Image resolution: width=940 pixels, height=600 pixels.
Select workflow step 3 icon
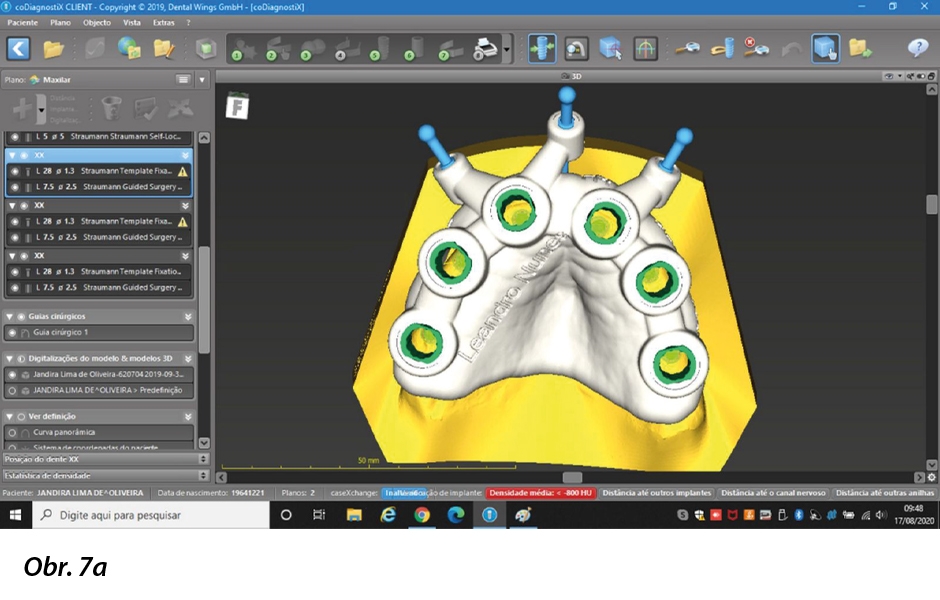click(x=312, y=49)
